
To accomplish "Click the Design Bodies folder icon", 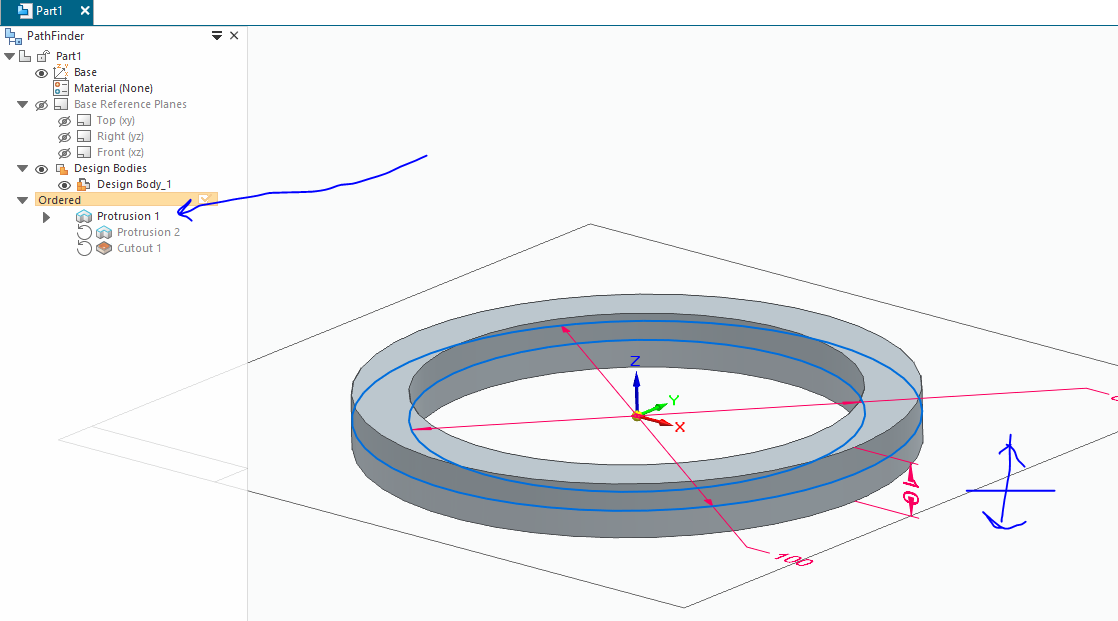I will tap(61, 168).
